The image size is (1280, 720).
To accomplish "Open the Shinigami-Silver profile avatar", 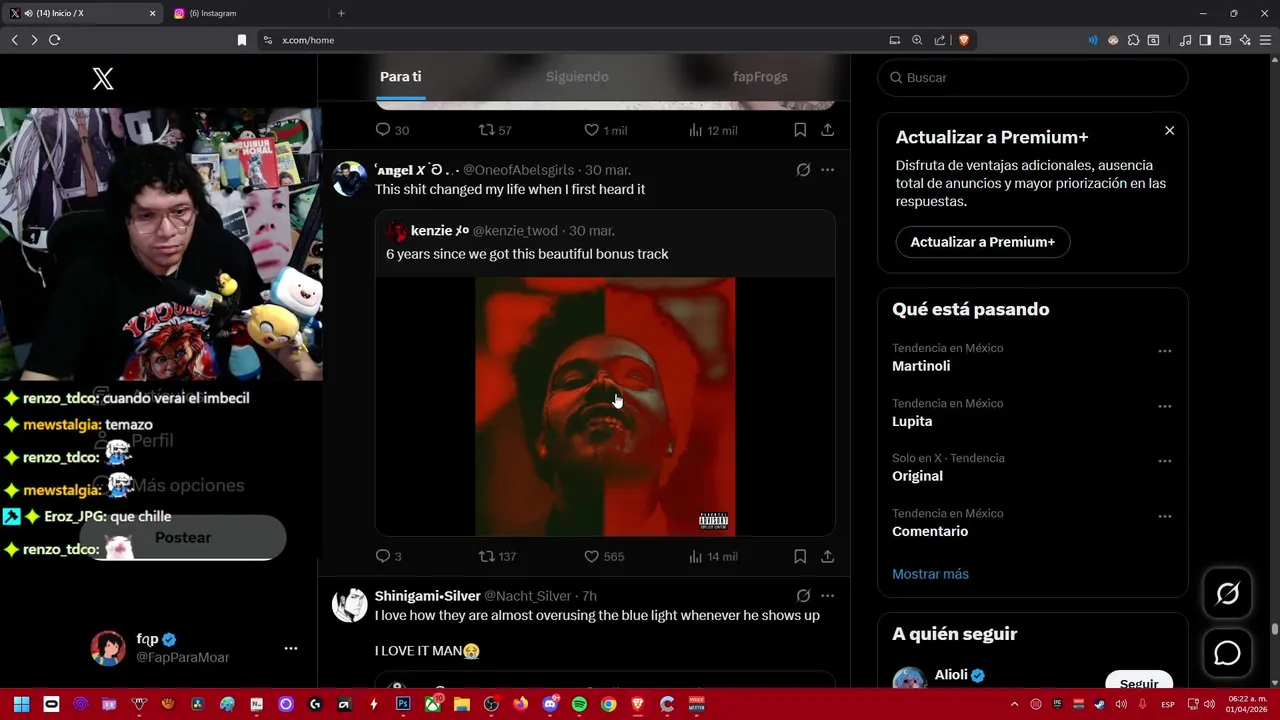I will coord(349,605).
